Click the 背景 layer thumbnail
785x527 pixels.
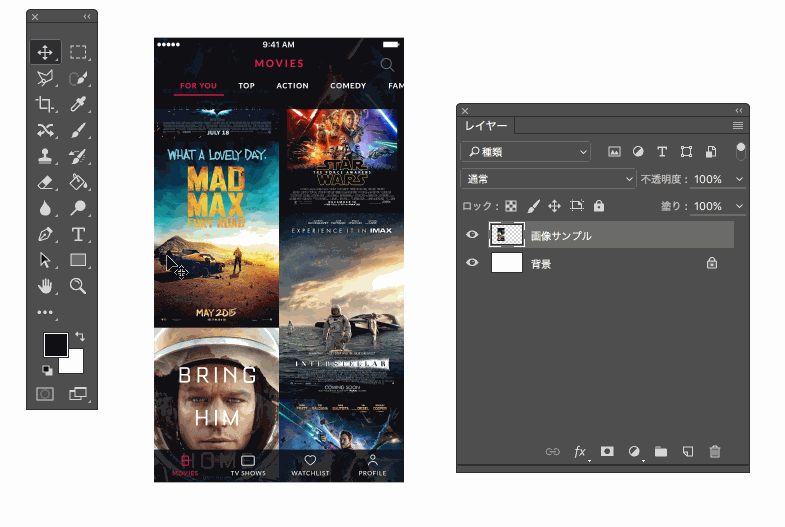pos(507,263)
